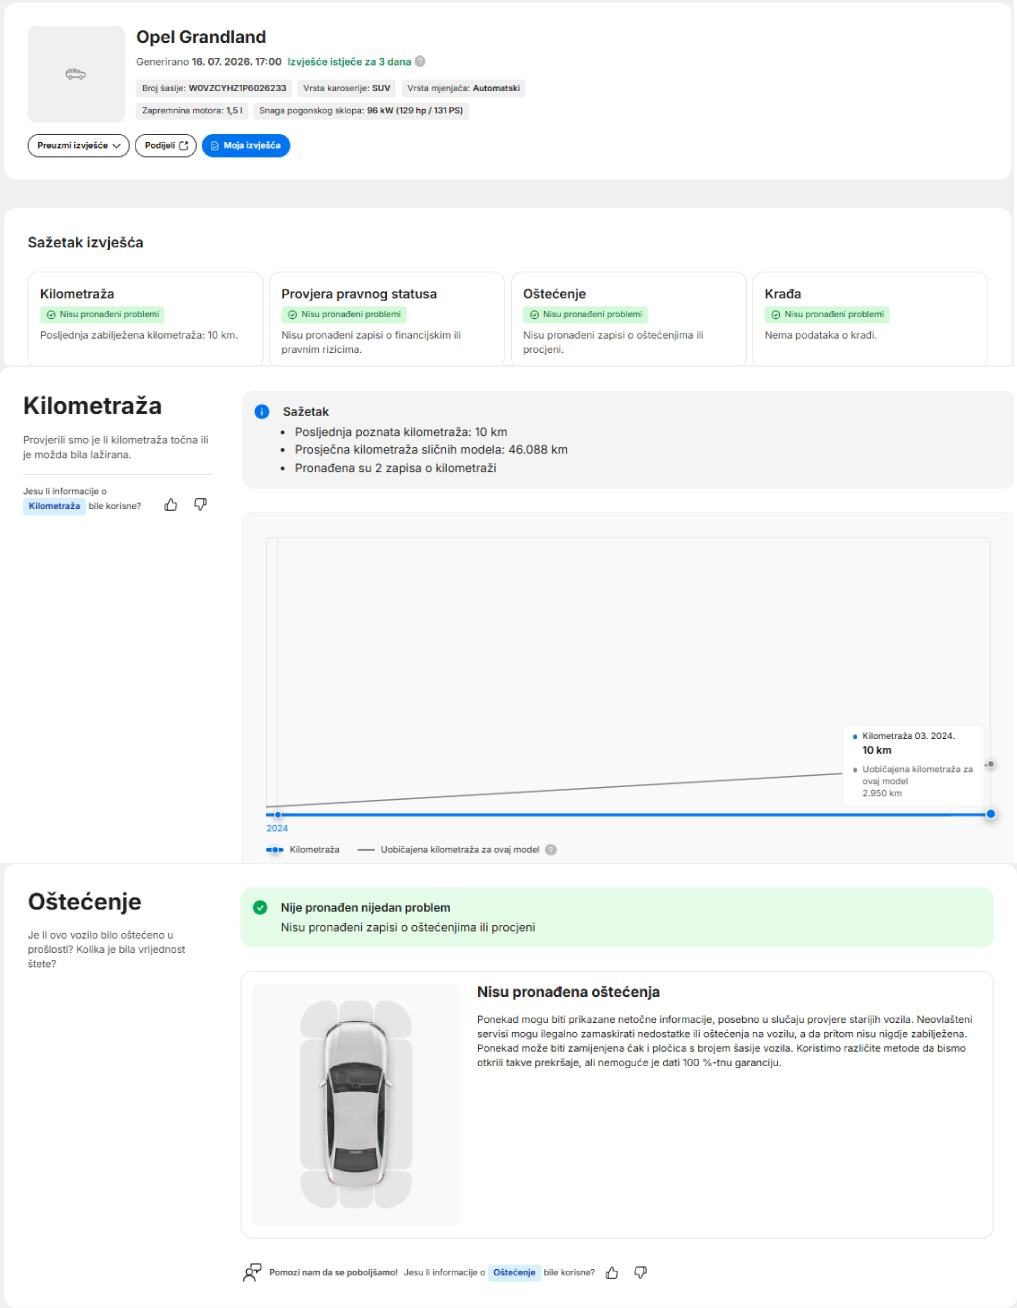Image resolution: width=1017 pixels, height=1308 pixels.
Task: Click the Nisu pronađena oštećenja heading
Action: [568, 992]
